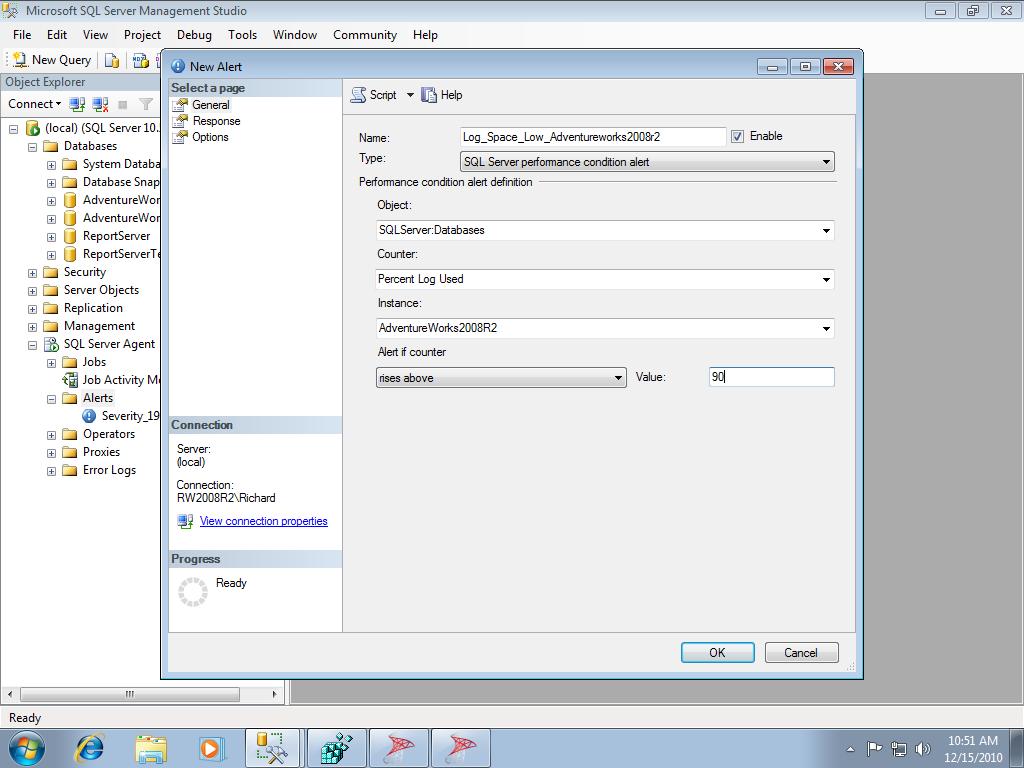Click the MDX query toolbar icon
1024x768 pixels.
[140, 60]
